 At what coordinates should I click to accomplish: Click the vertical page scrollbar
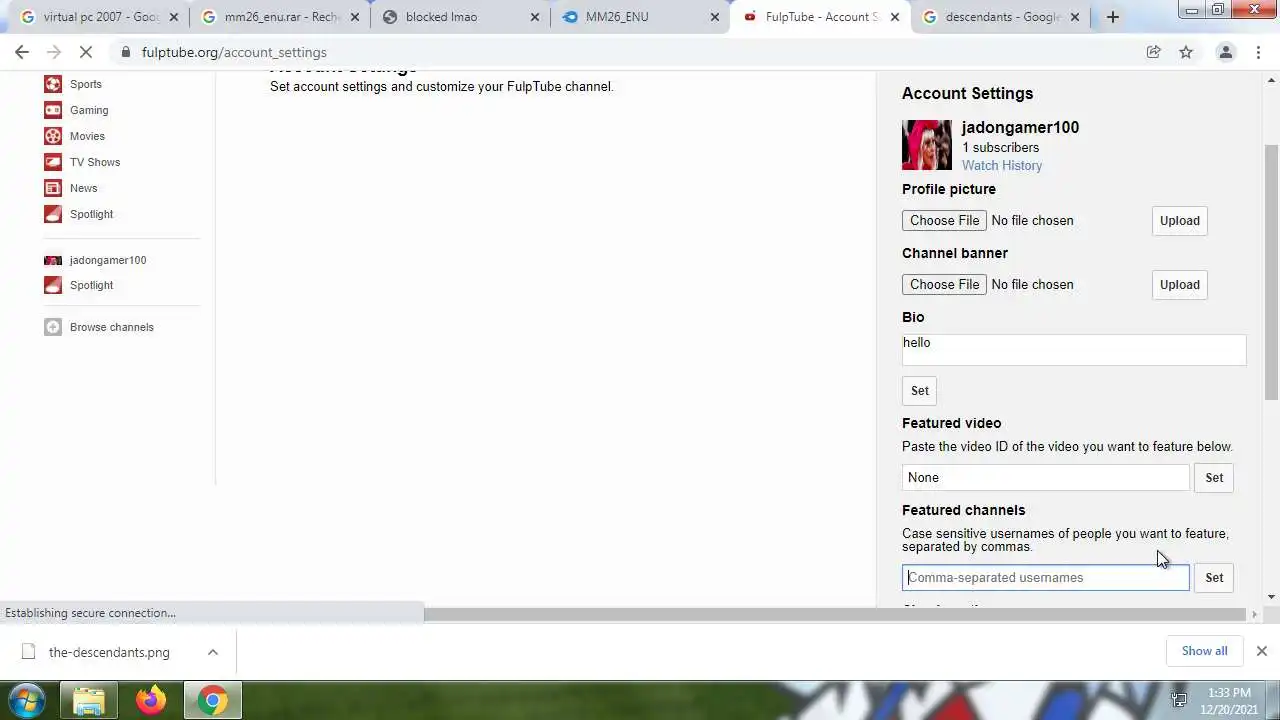1271,272
